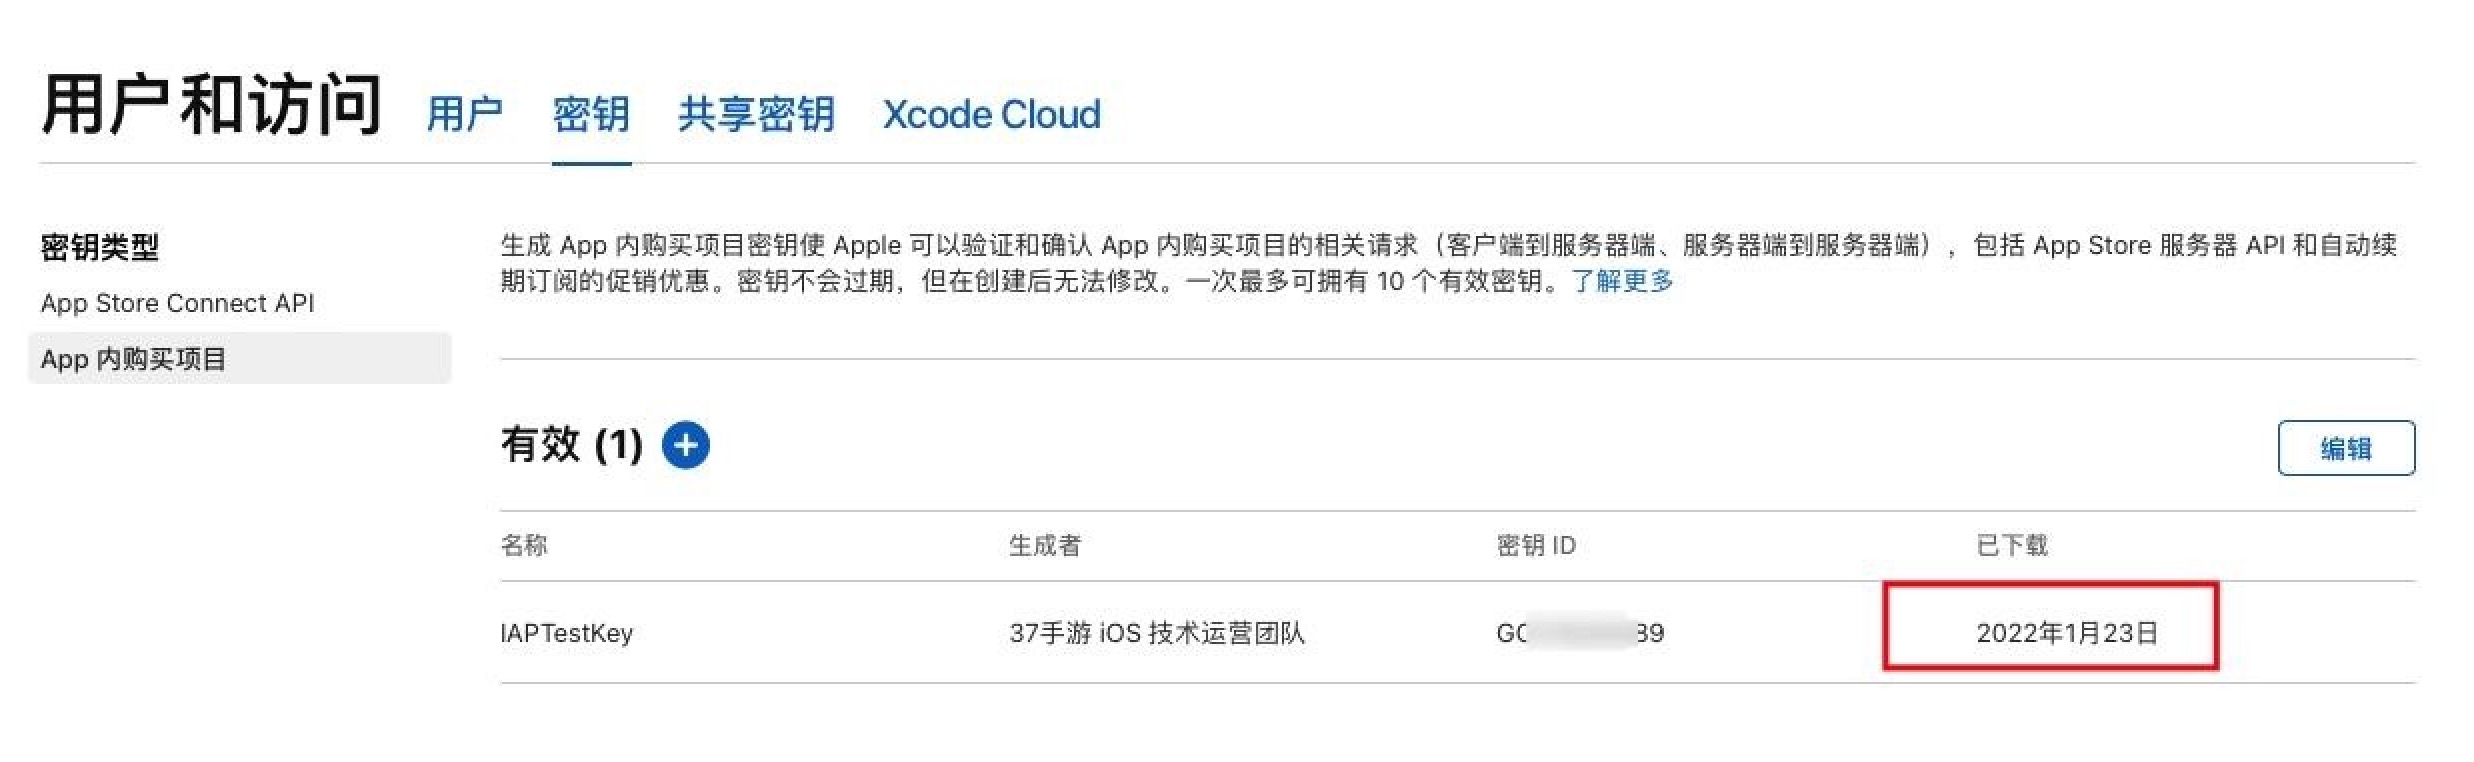Click the 名称 column header
Image resolution: width=2474 pixels, height=762 pixels.
click(x=523, y=545)
